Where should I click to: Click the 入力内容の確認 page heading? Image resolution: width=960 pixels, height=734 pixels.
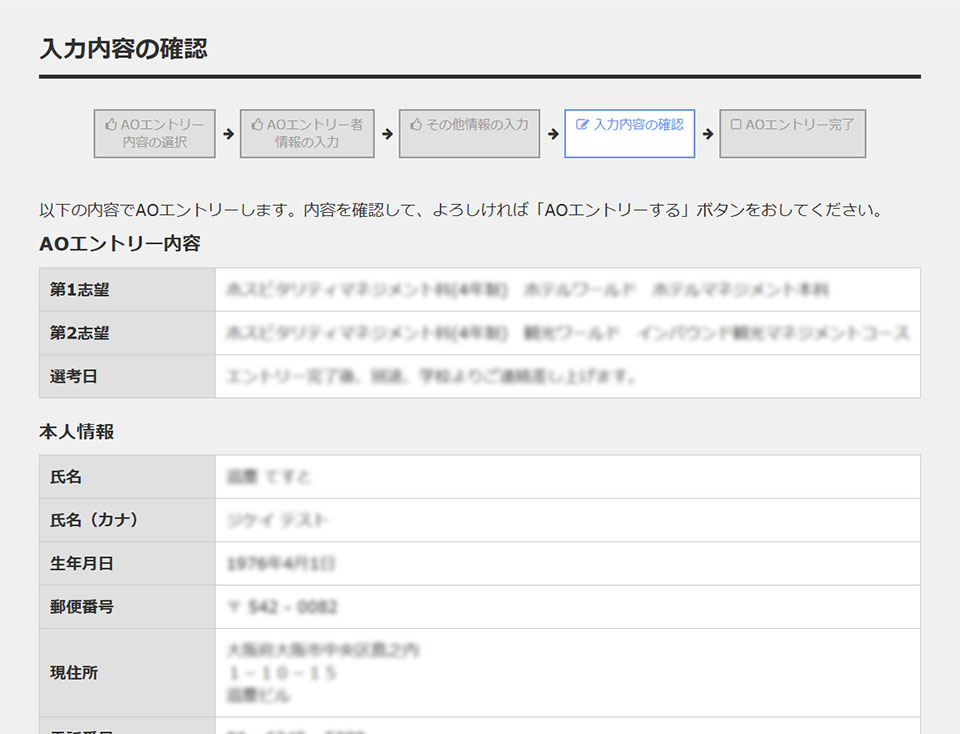(124, 49)
